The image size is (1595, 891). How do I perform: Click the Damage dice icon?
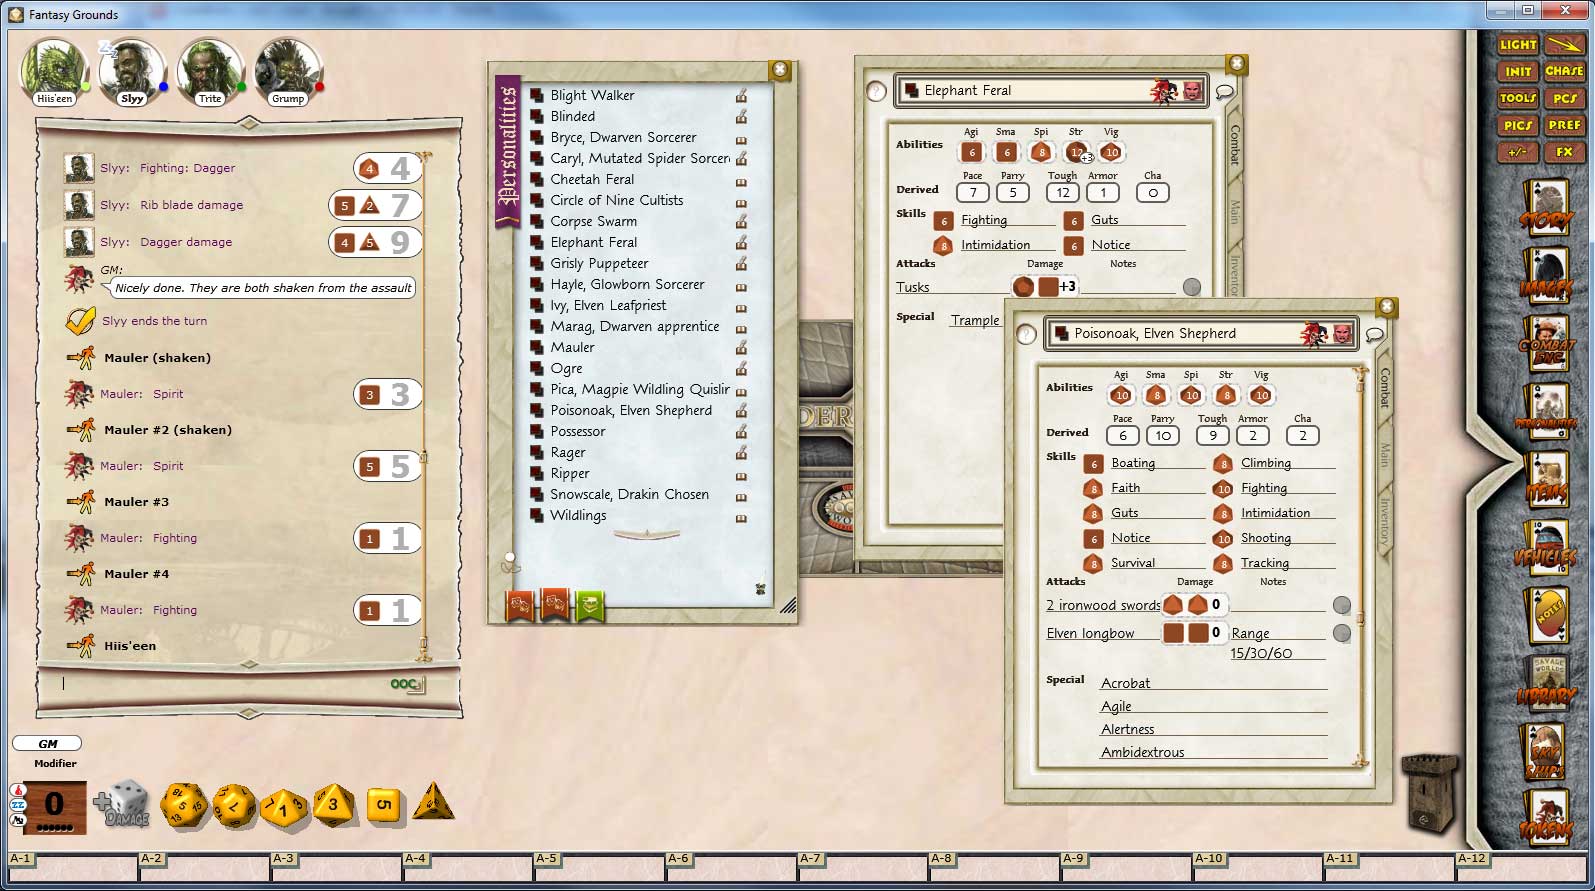(x=122, y=806)
